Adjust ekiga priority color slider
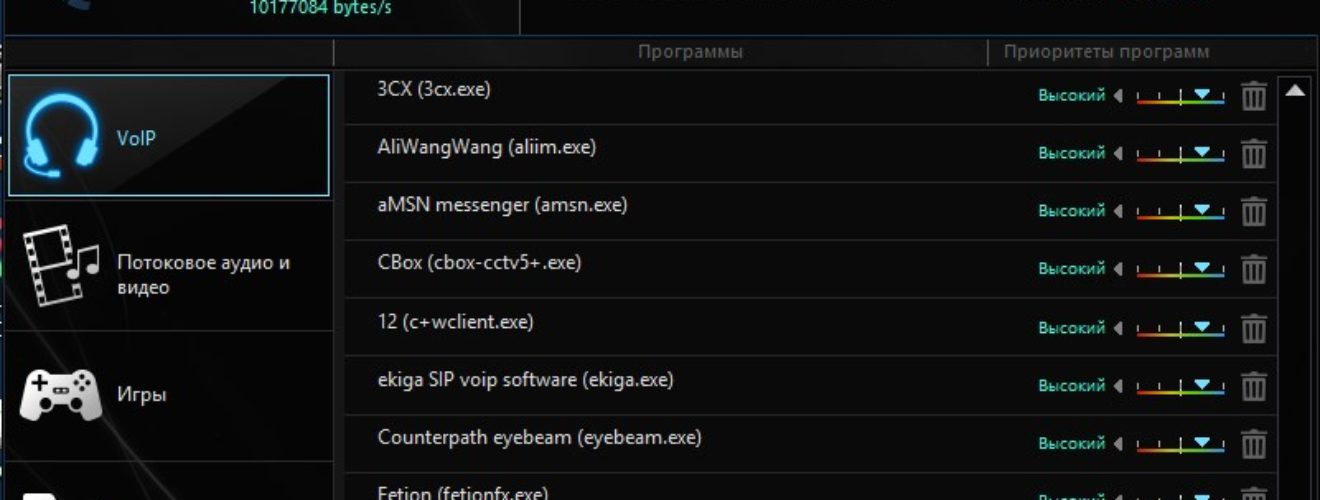Image resolution: width=1320 pixels, height=500 pixels. click(x=1180, y=386)
